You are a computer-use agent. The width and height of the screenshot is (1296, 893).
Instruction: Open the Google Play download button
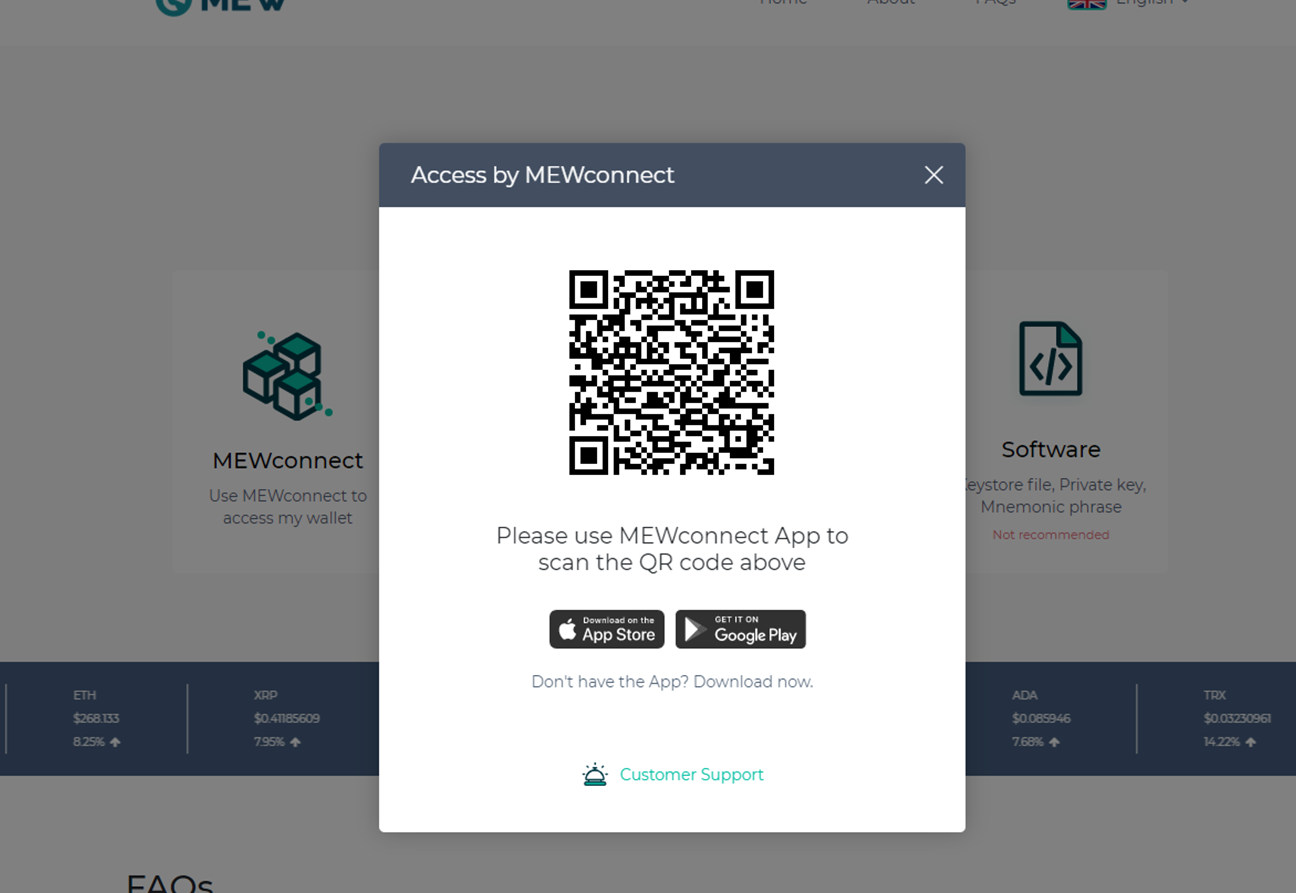click(x=740, y=629)
